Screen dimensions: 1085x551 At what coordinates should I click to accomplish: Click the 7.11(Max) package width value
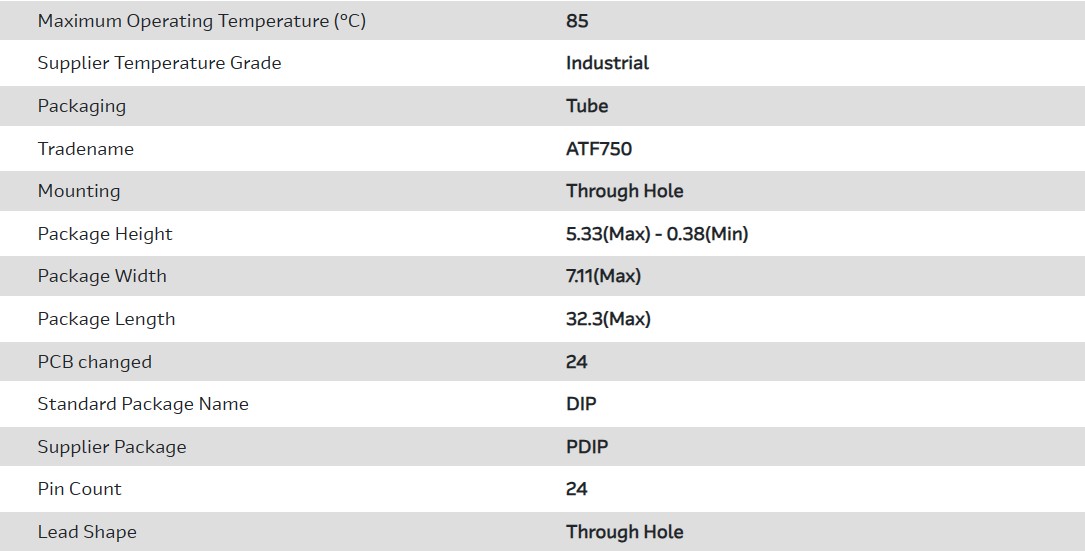(x=603, y=276)
